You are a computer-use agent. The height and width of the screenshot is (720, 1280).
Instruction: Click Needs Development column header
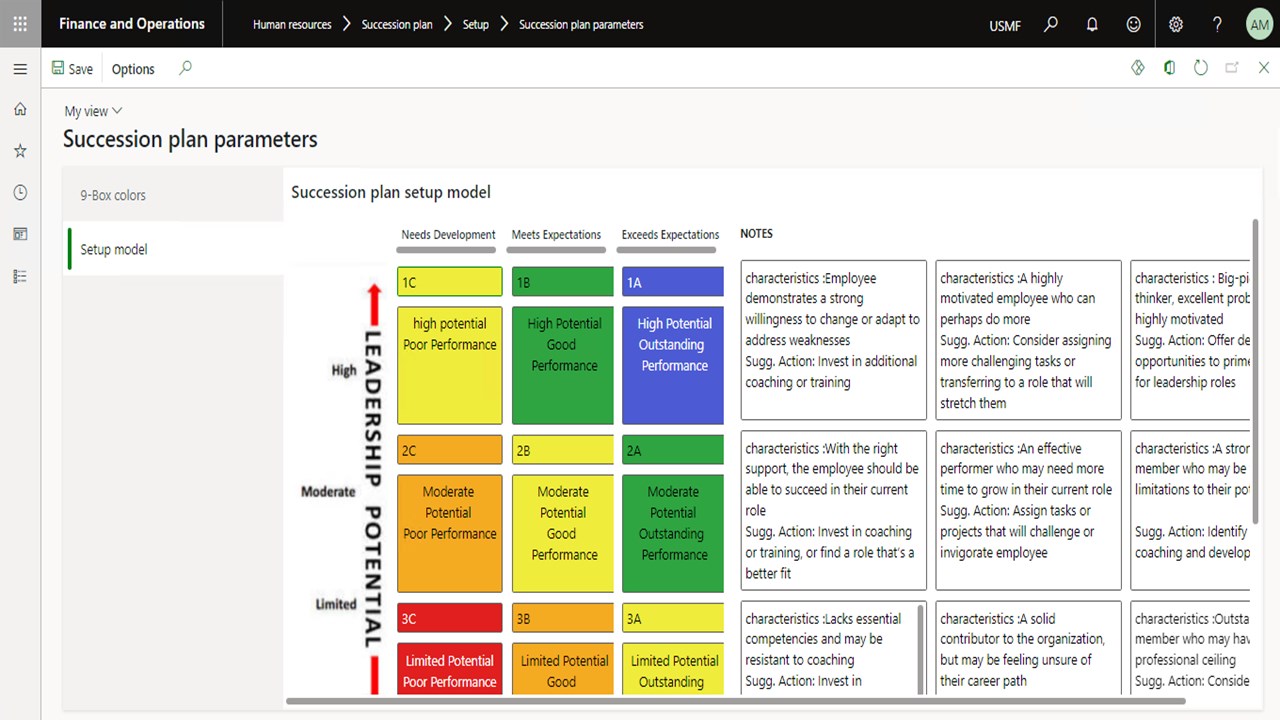(448, 235)
